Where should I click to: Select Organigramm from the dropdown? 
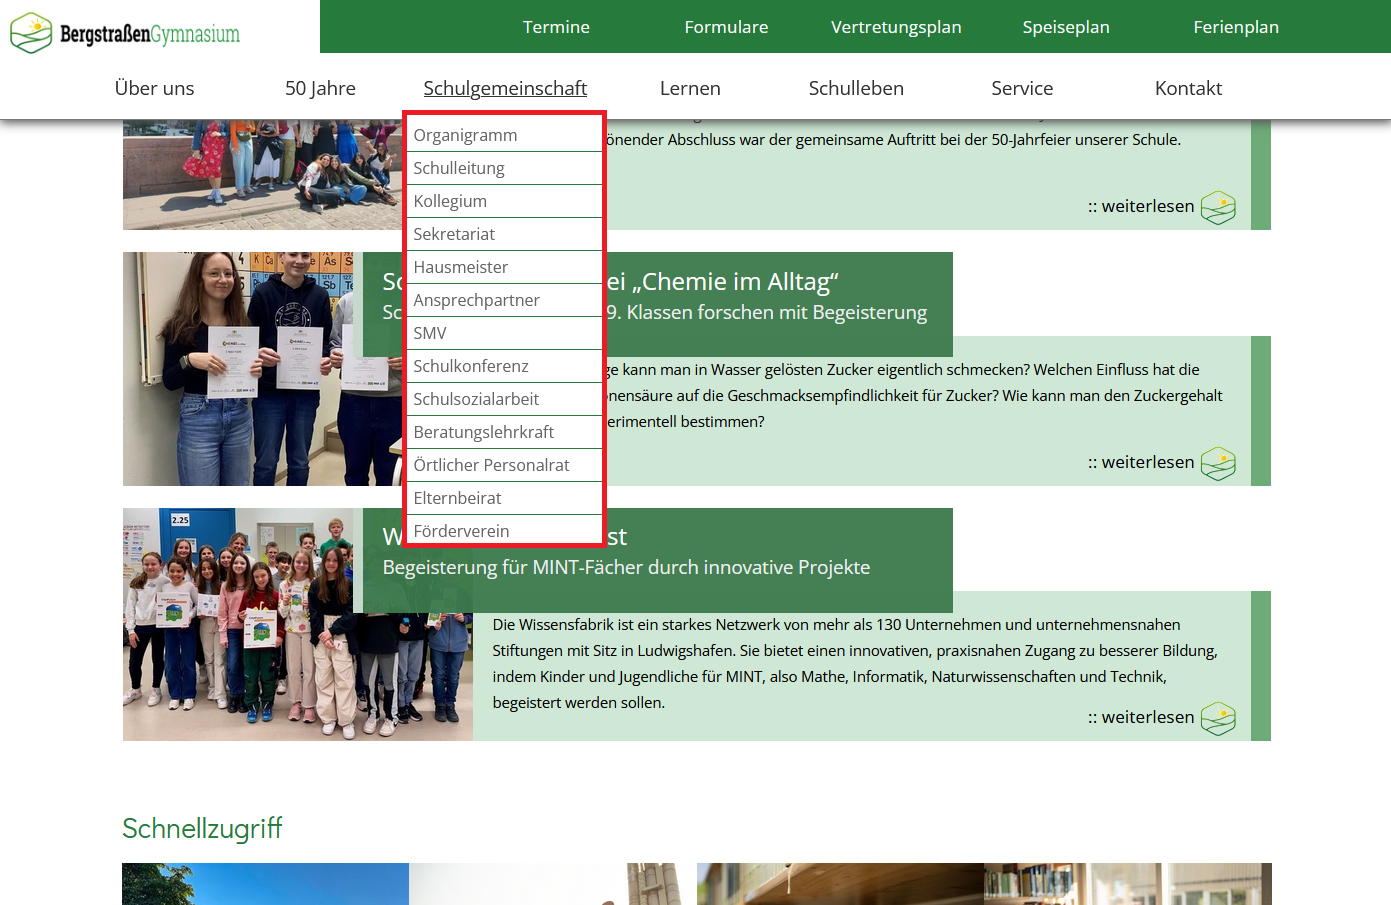[465, 135]
